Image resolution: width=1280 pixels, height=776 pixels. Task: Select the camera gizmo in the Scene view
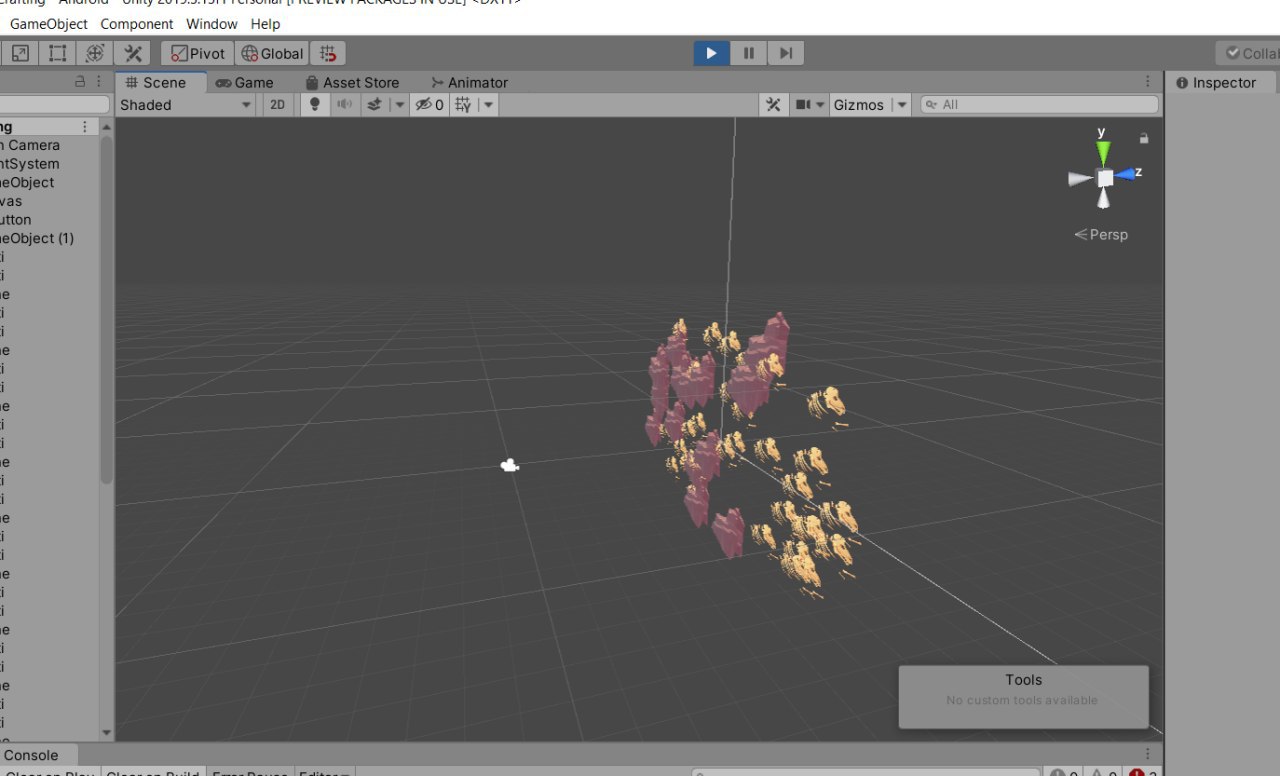(x=509, y=465)
